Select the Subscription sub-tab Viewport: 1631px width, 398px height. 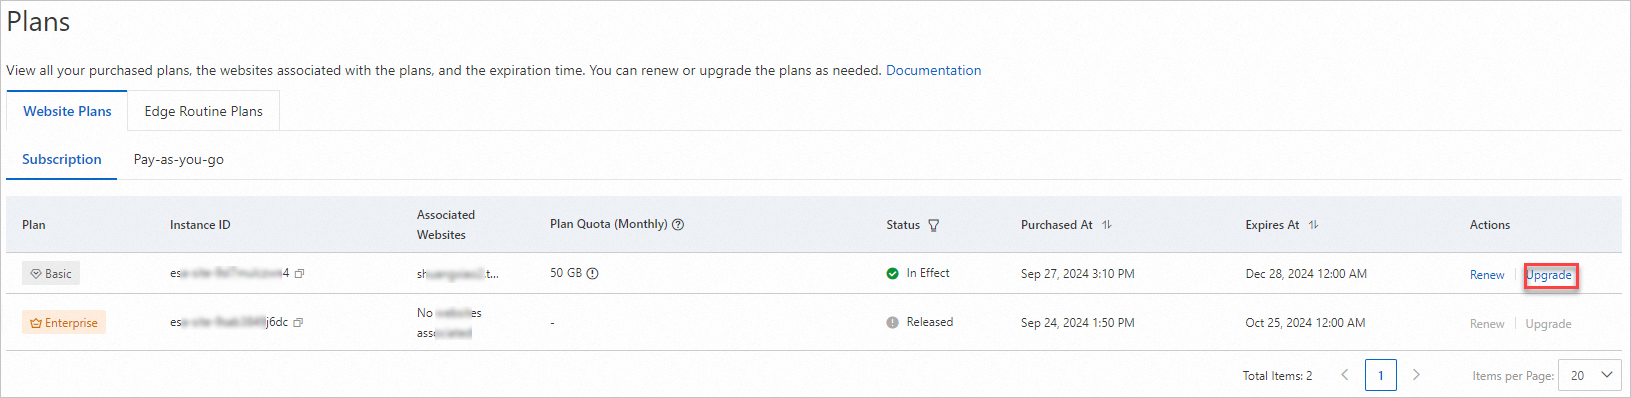(62, 159)
